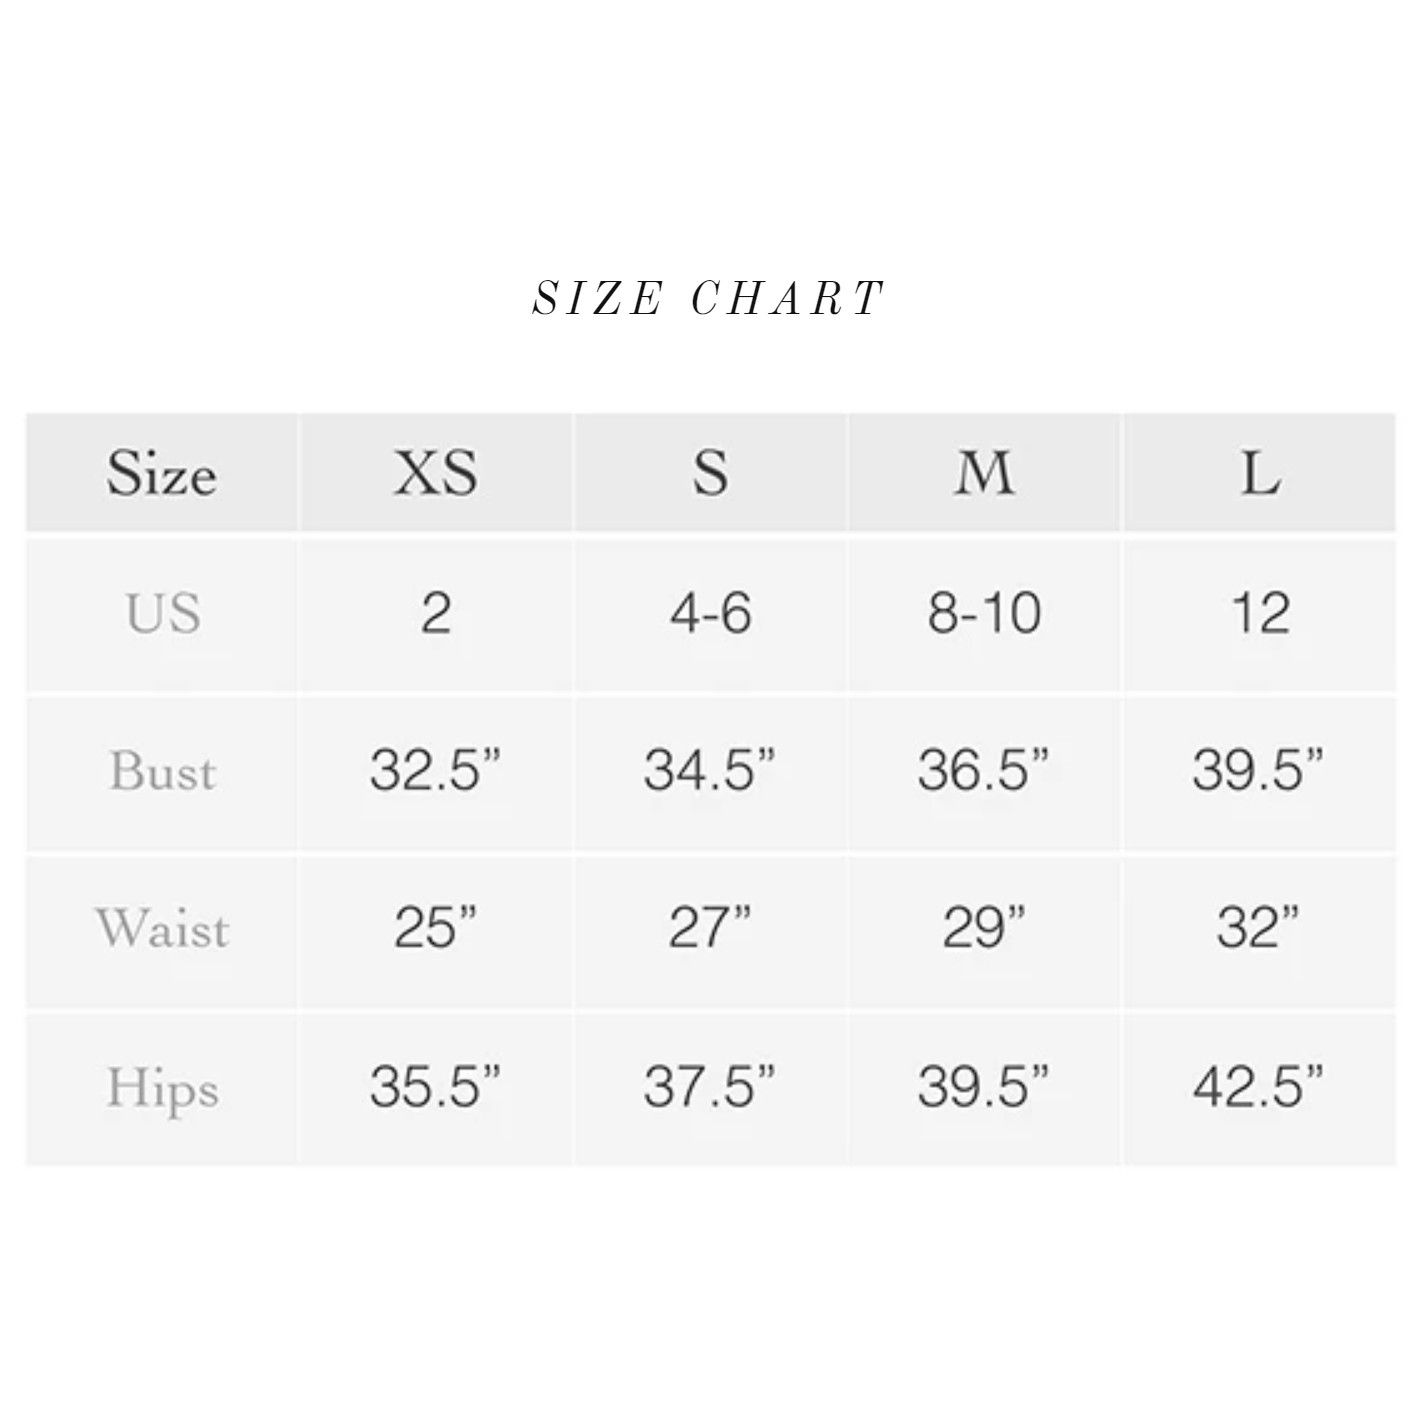
Task: Click the US 8-10 cell
Action: [984, 612]
